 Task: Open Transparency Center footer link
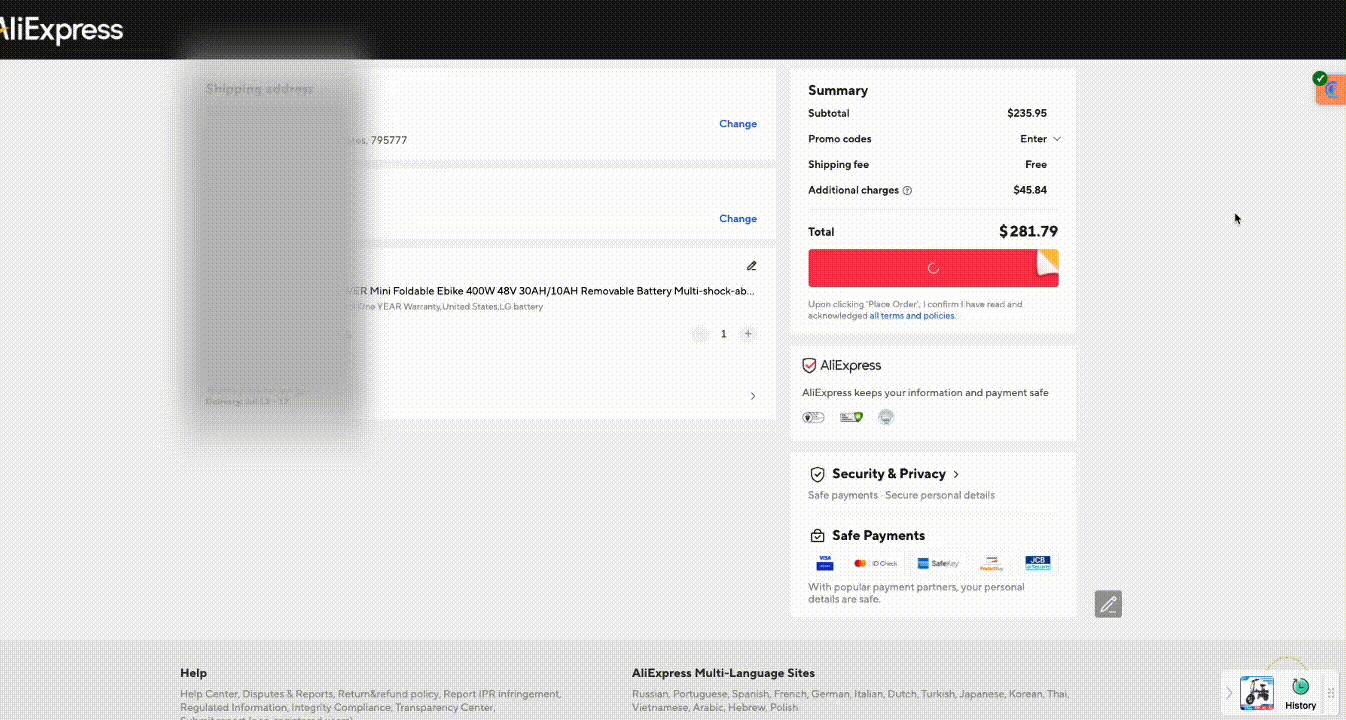pyautogui.click(x=444, y=707)
